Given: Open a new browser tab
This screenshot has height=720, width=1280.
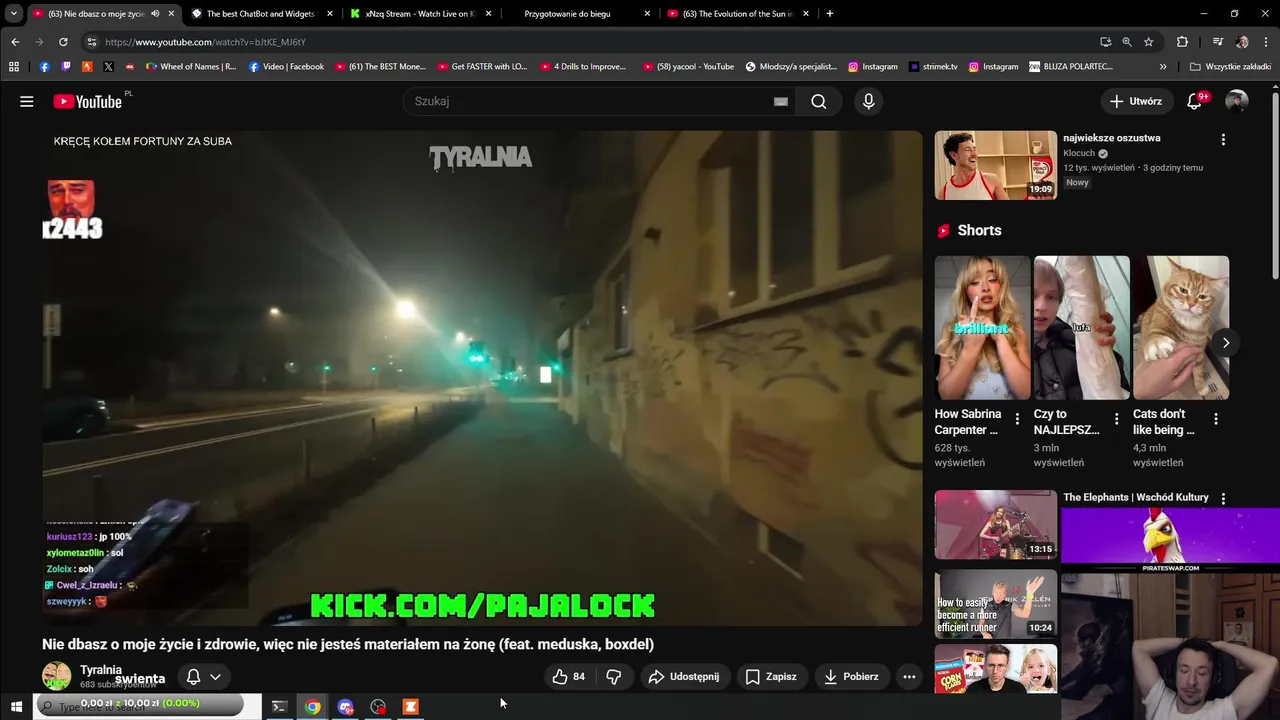Looking at the screenshot, I should [x=830, y=14].
